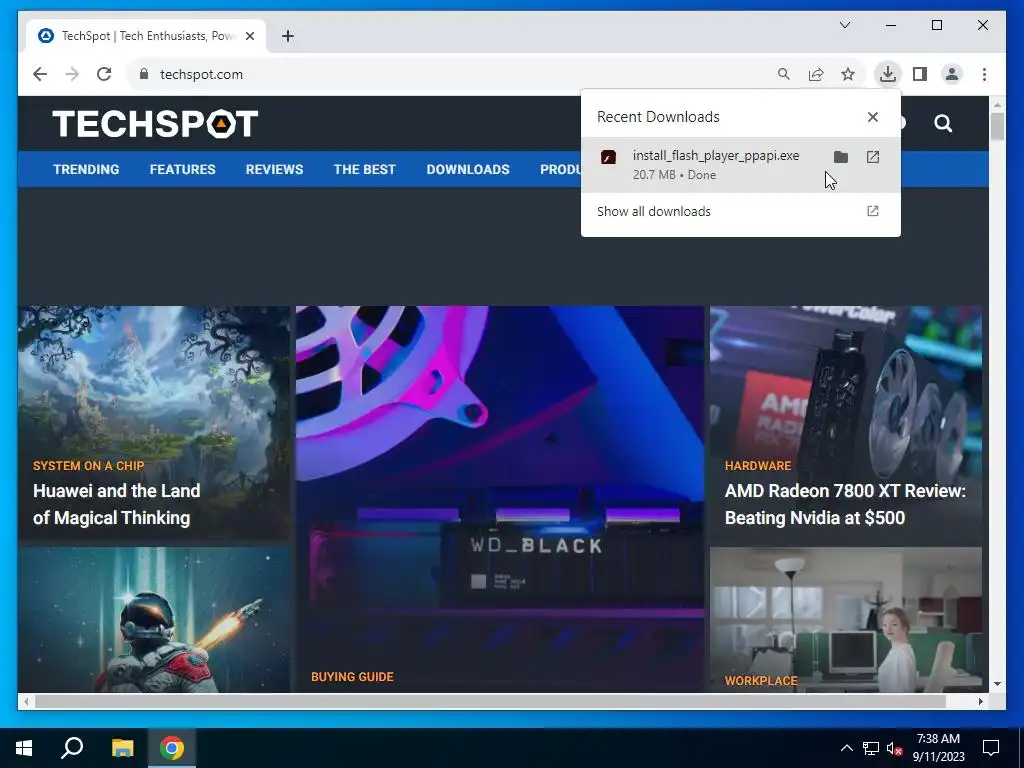Click the BUYING GUIDE label
Screen dimensions: 1024x768
pyautogui.click(x=352, y=677)
